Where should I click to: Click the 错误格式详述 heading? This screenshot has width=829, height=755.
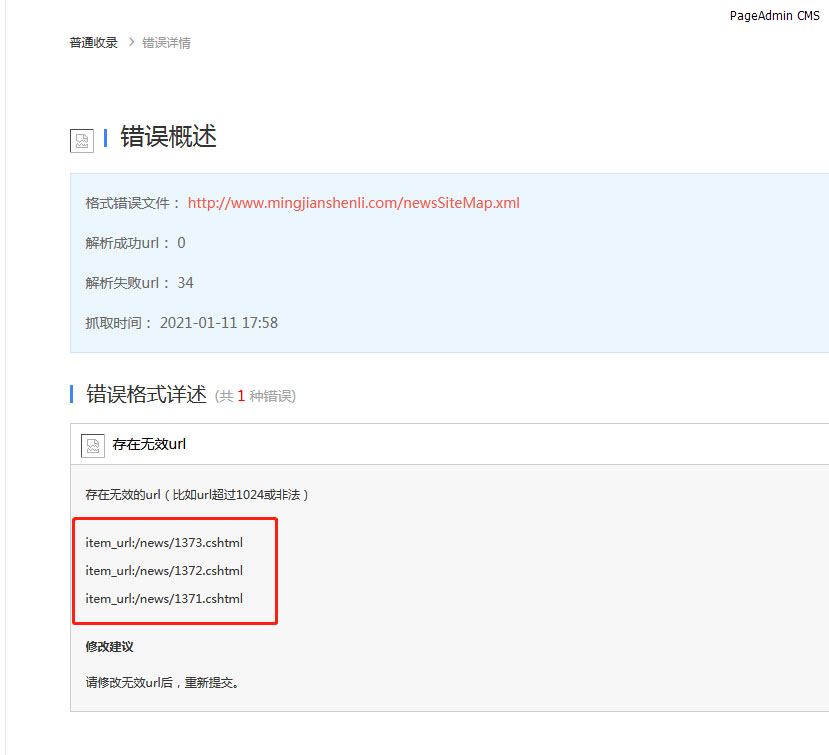146,394
